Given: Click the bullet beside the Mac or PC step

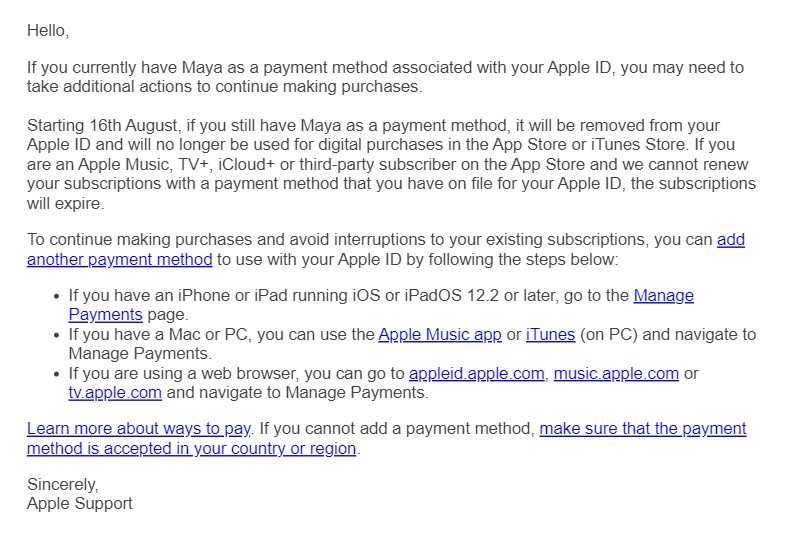Looking at the screenshot, I should pyautogui.click(x=57, y=335).
